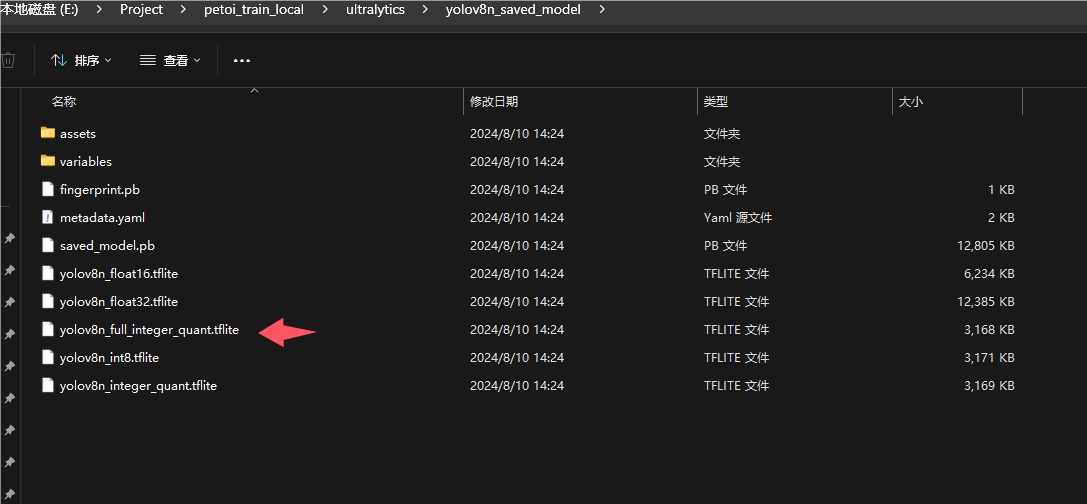Open the 查看 view dropdown
The image size is (1087, 504).
(170, 60)
